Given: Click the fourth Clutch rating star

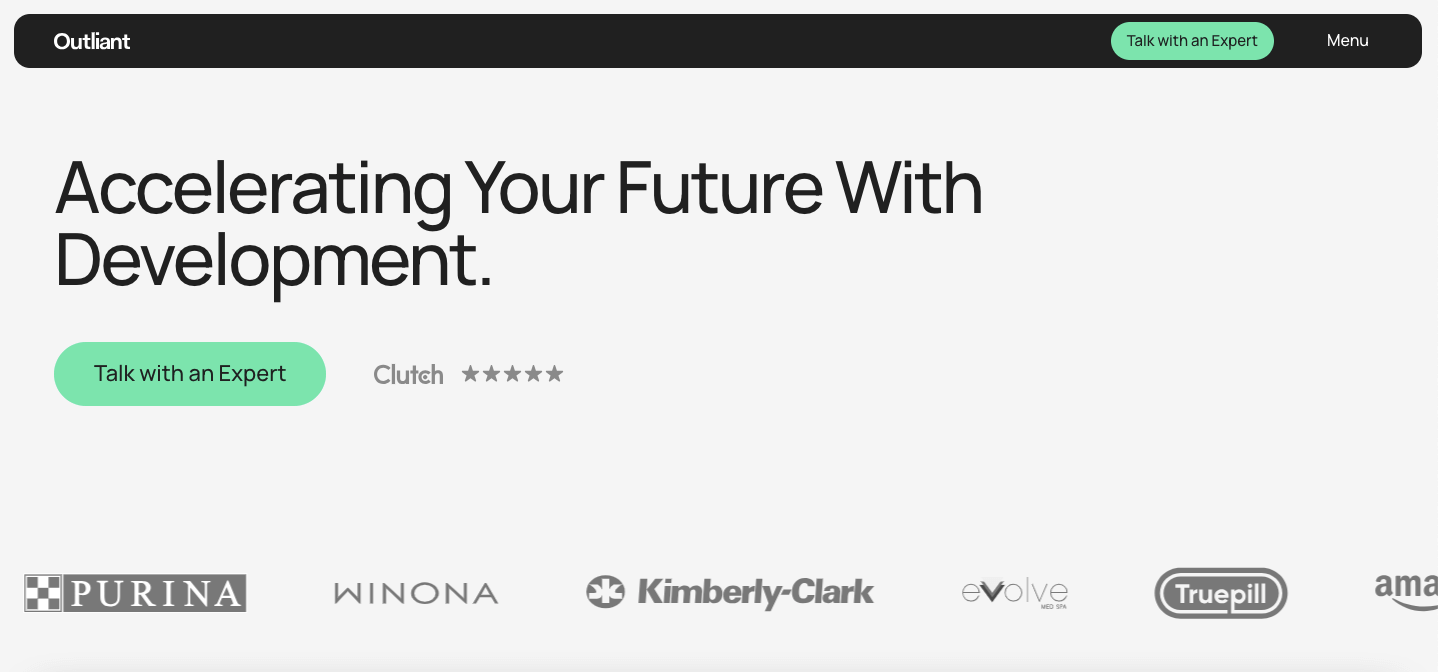Looking at the screenshot, I should point(533,374).
